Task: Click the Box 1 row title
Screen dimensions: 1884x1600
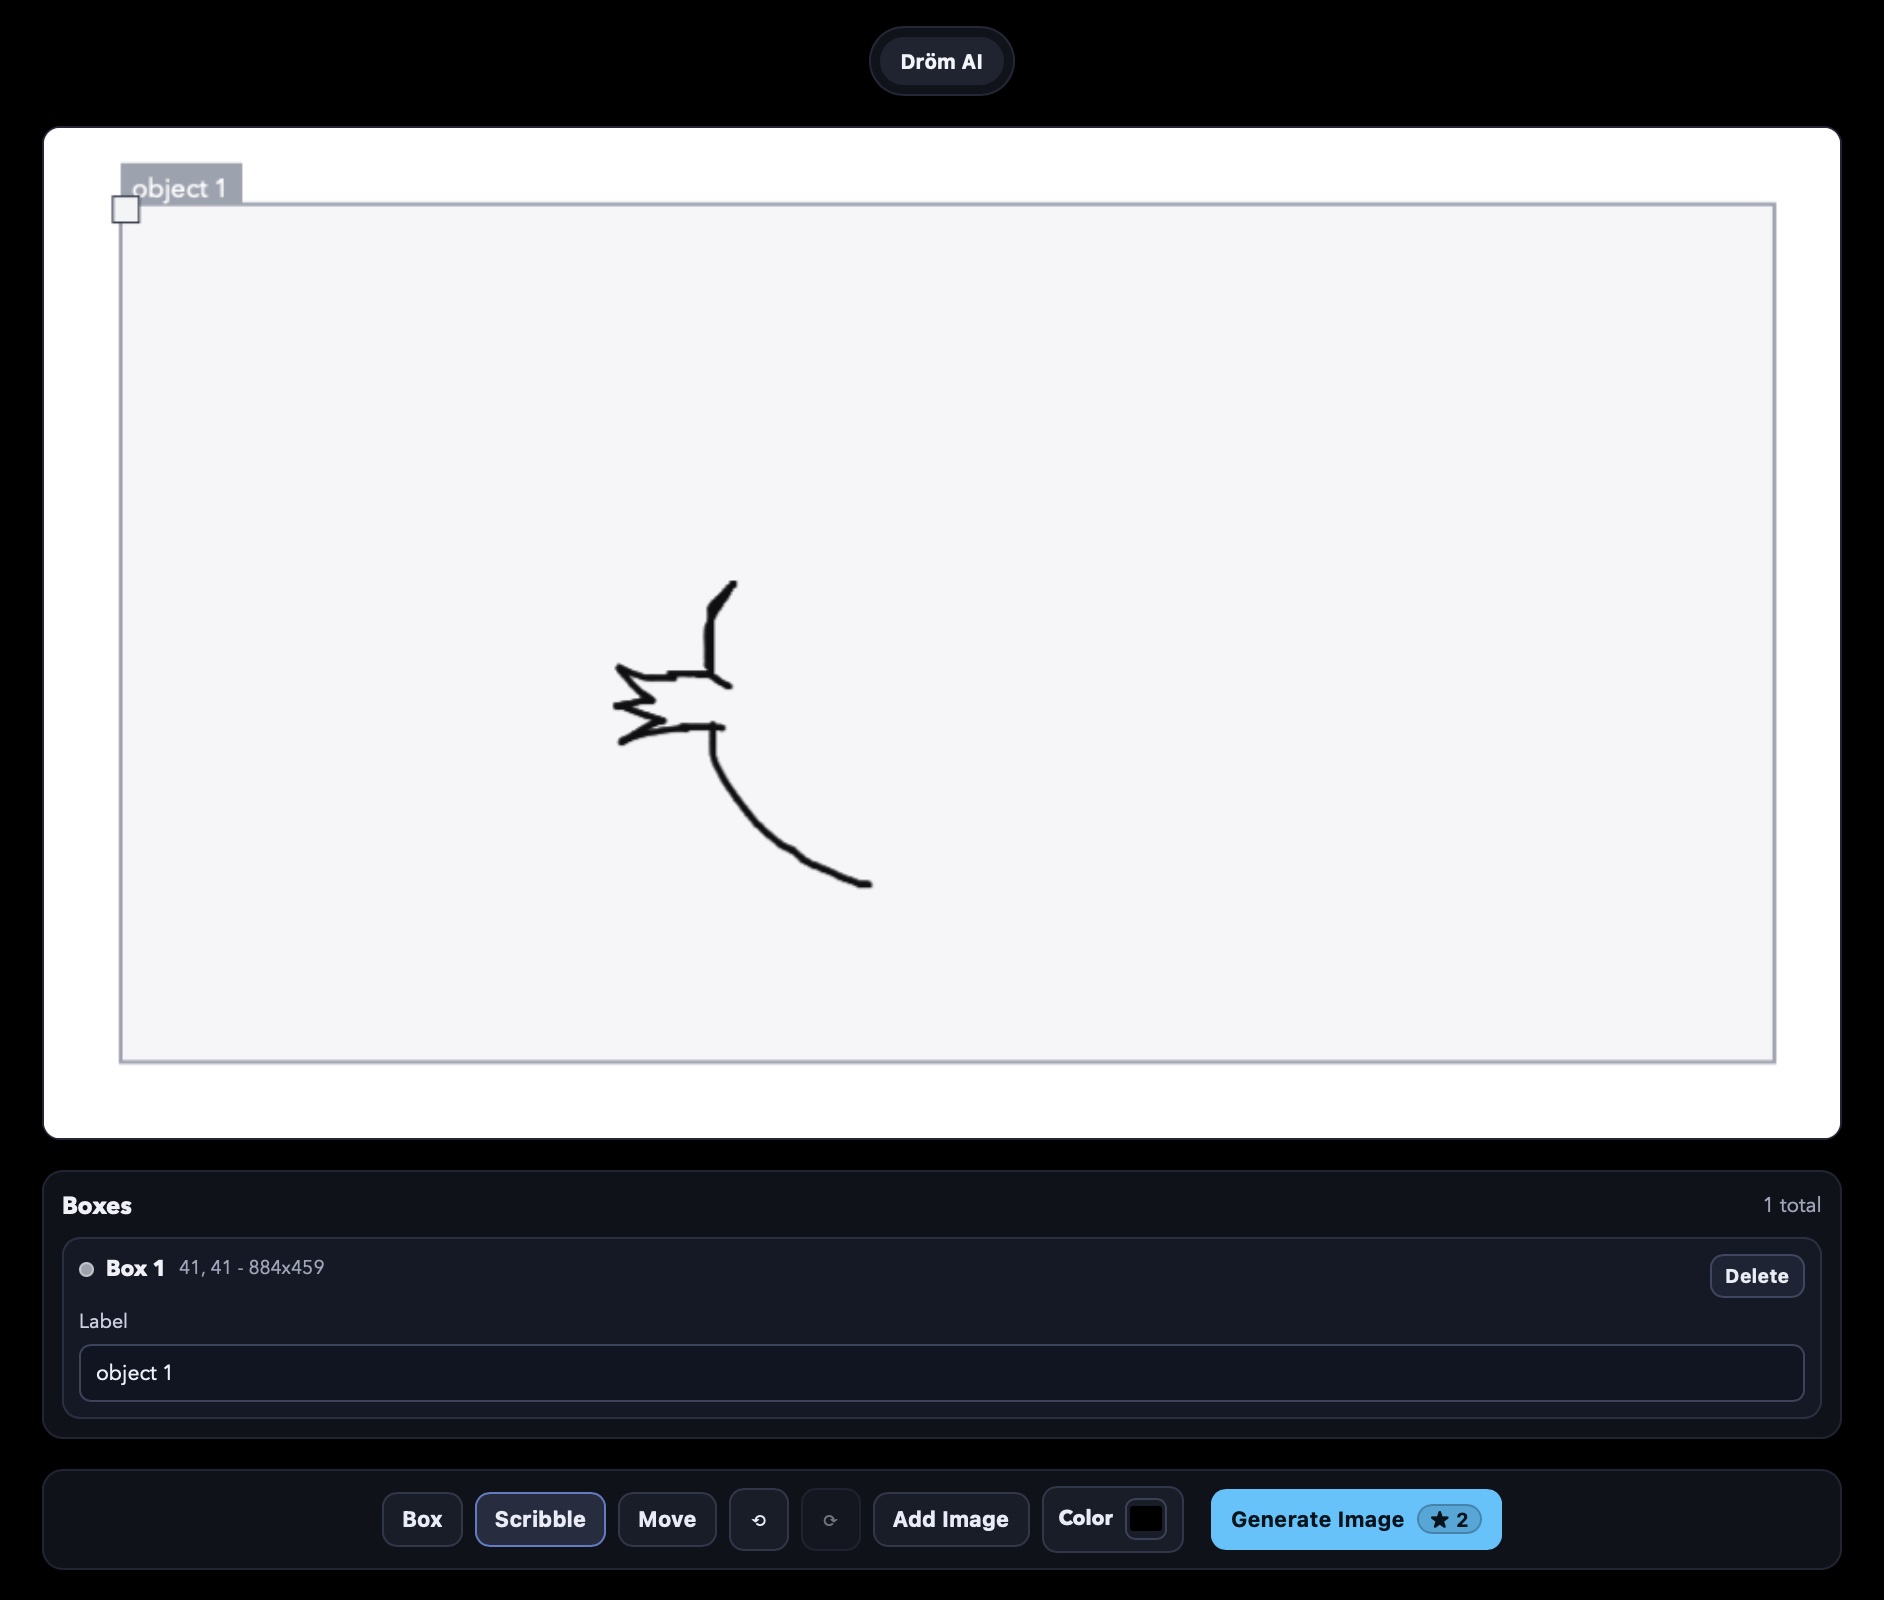Action: (x=135, y=1268)
